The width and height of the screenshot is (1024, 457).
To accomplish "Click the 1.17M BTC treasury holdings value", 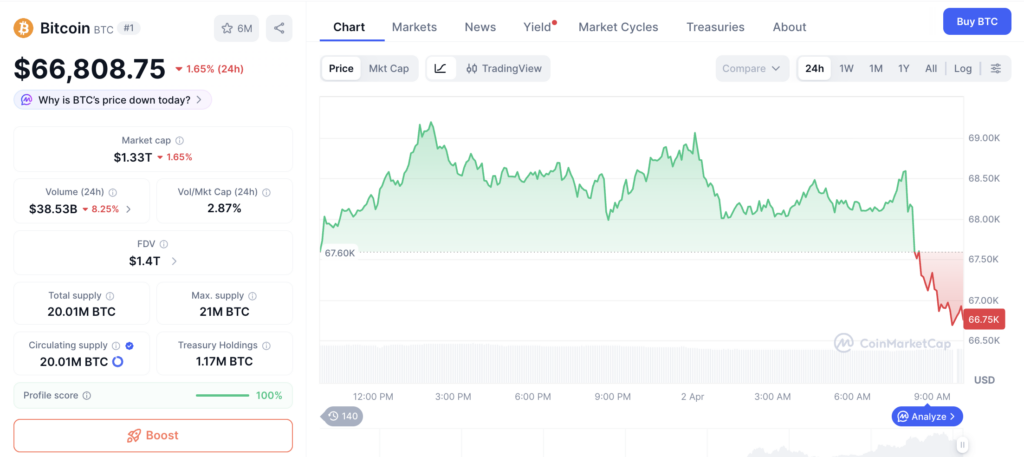I will pos(224,362).
